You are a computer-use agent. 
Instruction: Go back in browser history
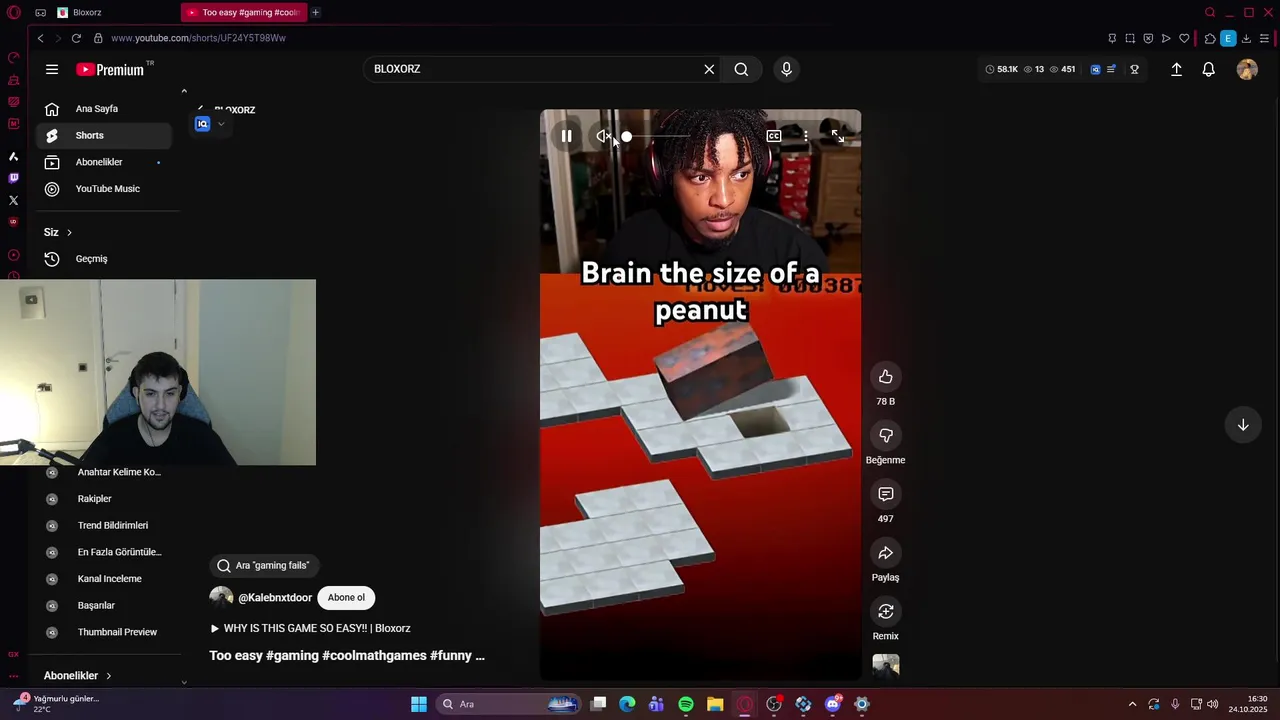point(40,38)
